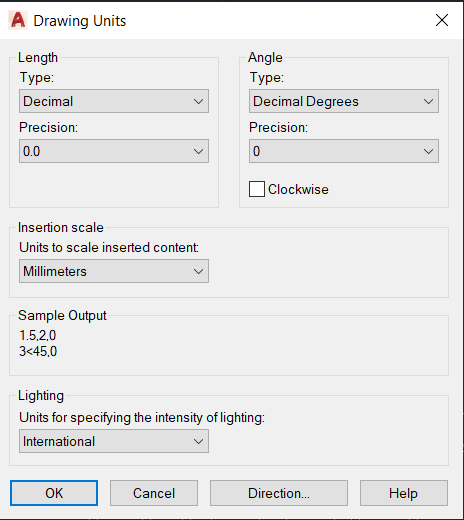The width and height of the screenshot is (464, 520).
Task: Open the Angle Type Decimal Degrees dropdown
Action: 344,101
